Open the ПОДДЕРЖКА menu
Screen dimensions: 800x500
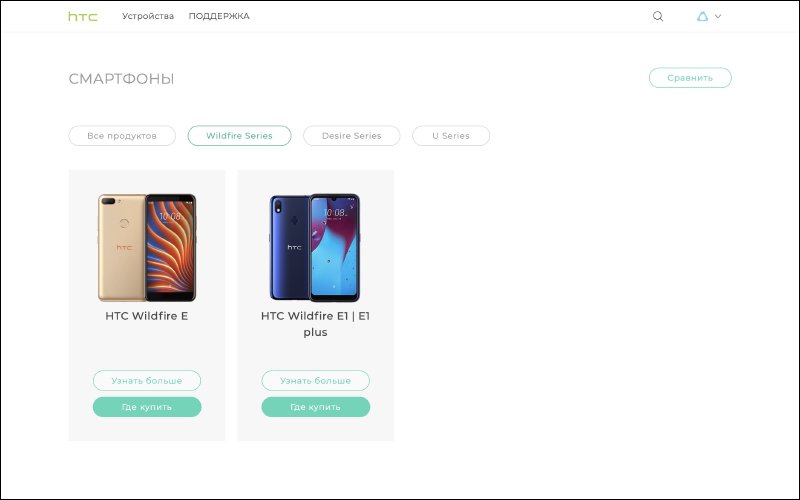coord(219,16)
